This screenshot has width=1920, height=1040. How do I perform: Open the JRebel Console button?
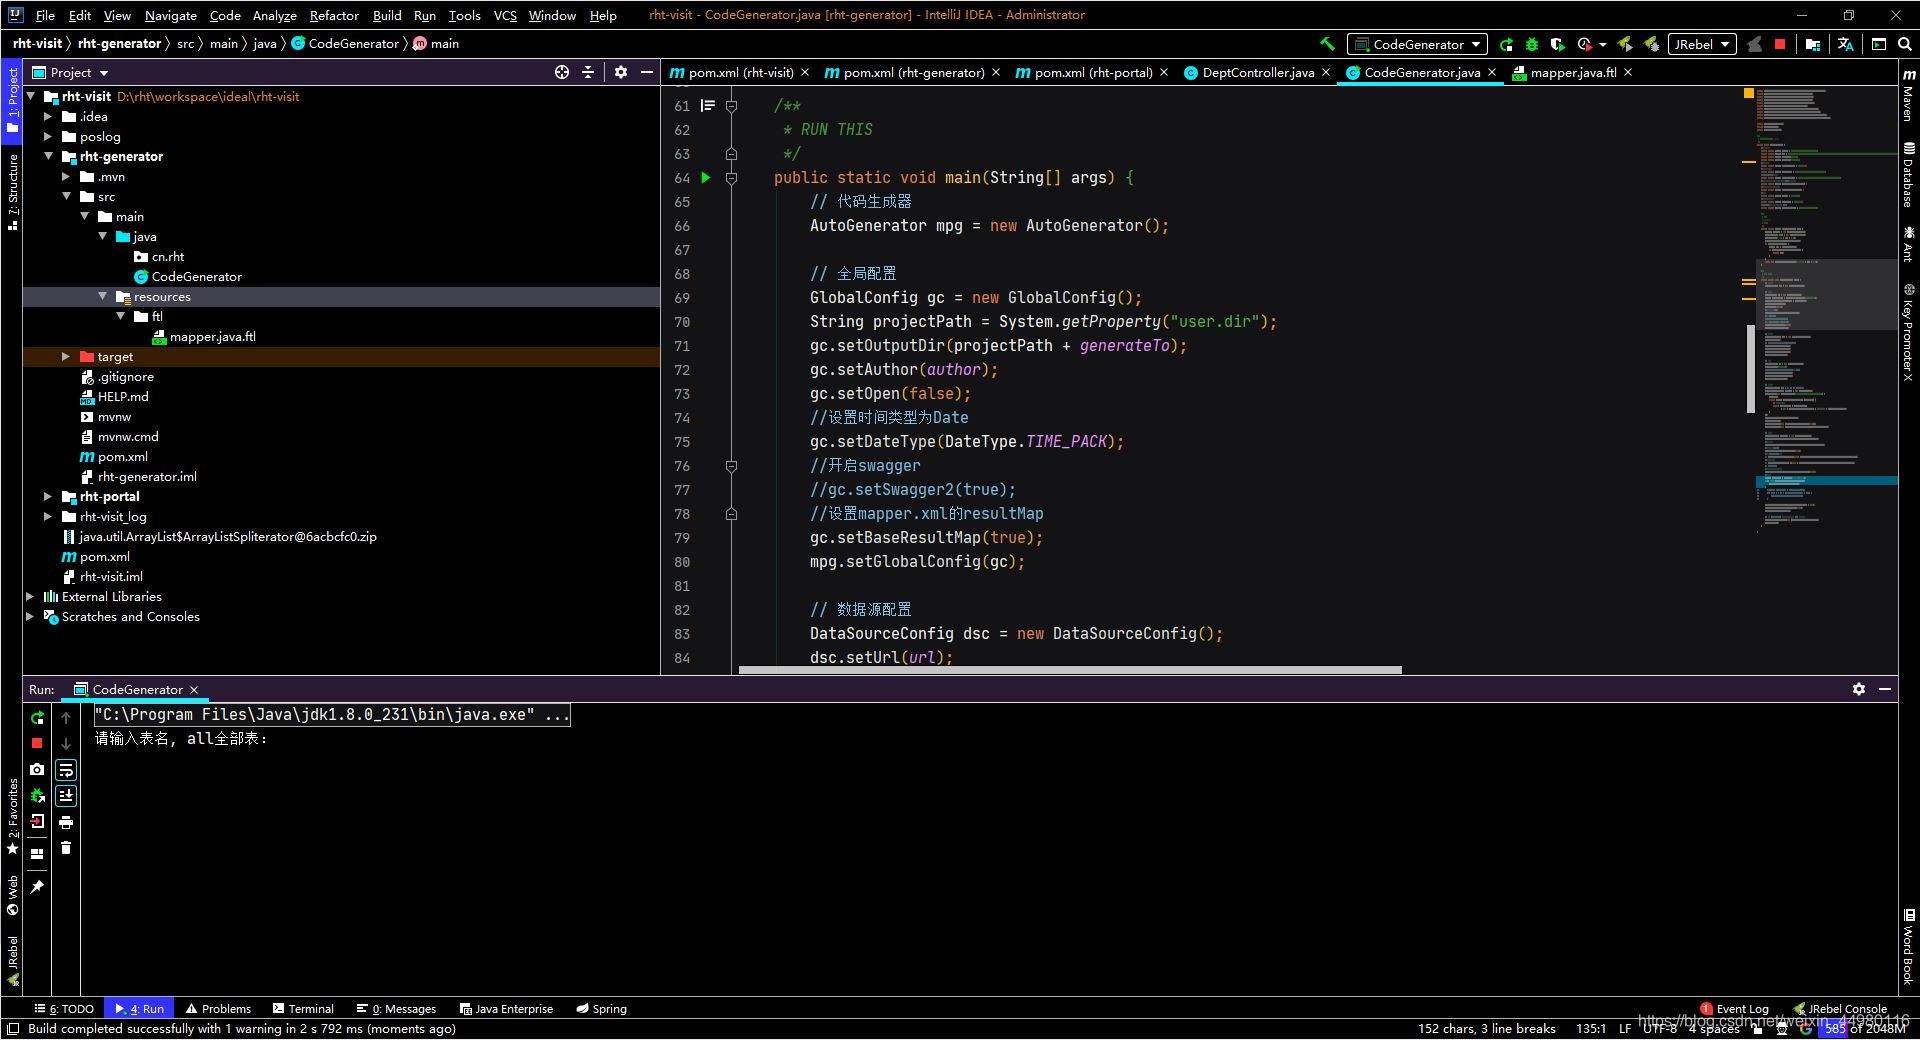pos(1841,1009)
